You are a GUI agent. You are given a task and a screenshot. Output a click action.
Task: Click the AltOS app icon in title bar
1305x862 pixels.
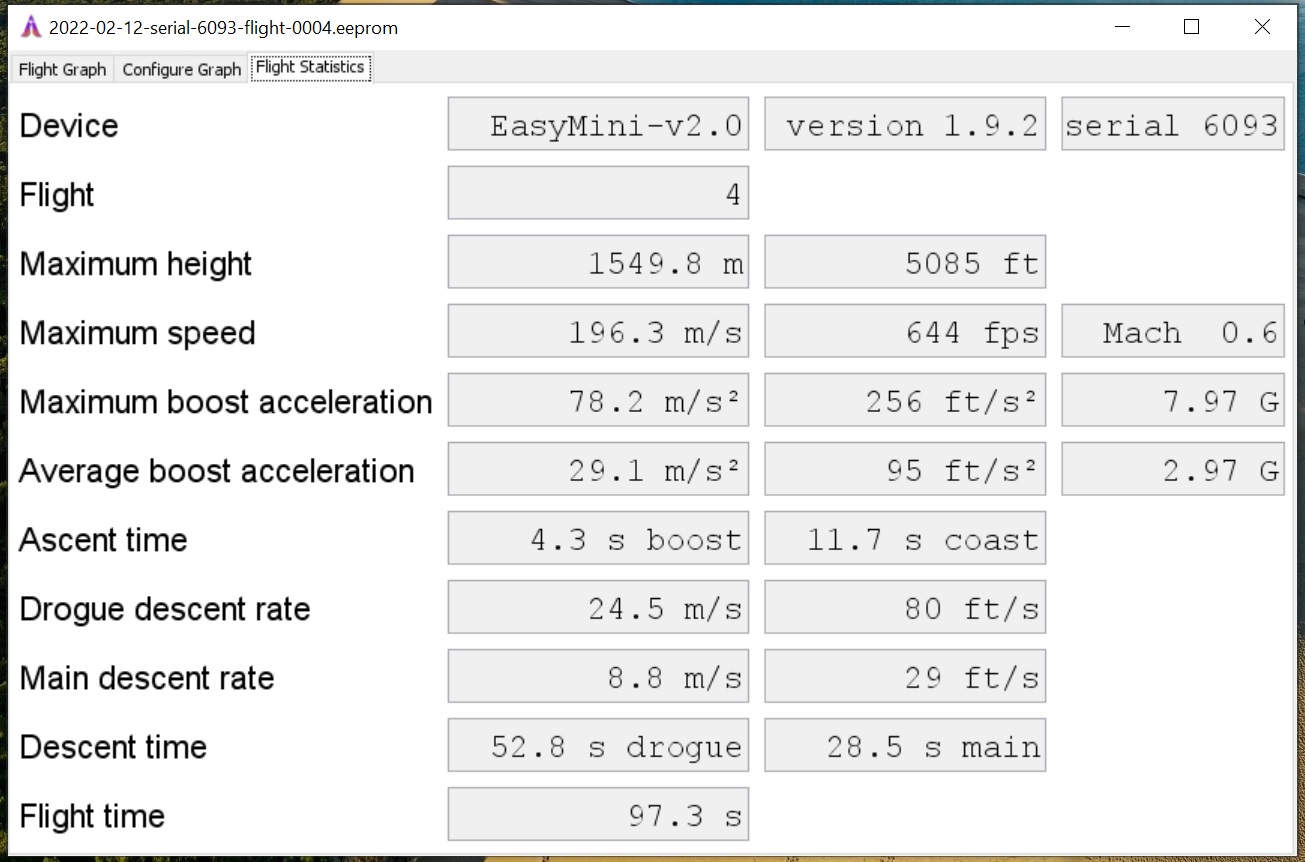(x=31, y=27)
